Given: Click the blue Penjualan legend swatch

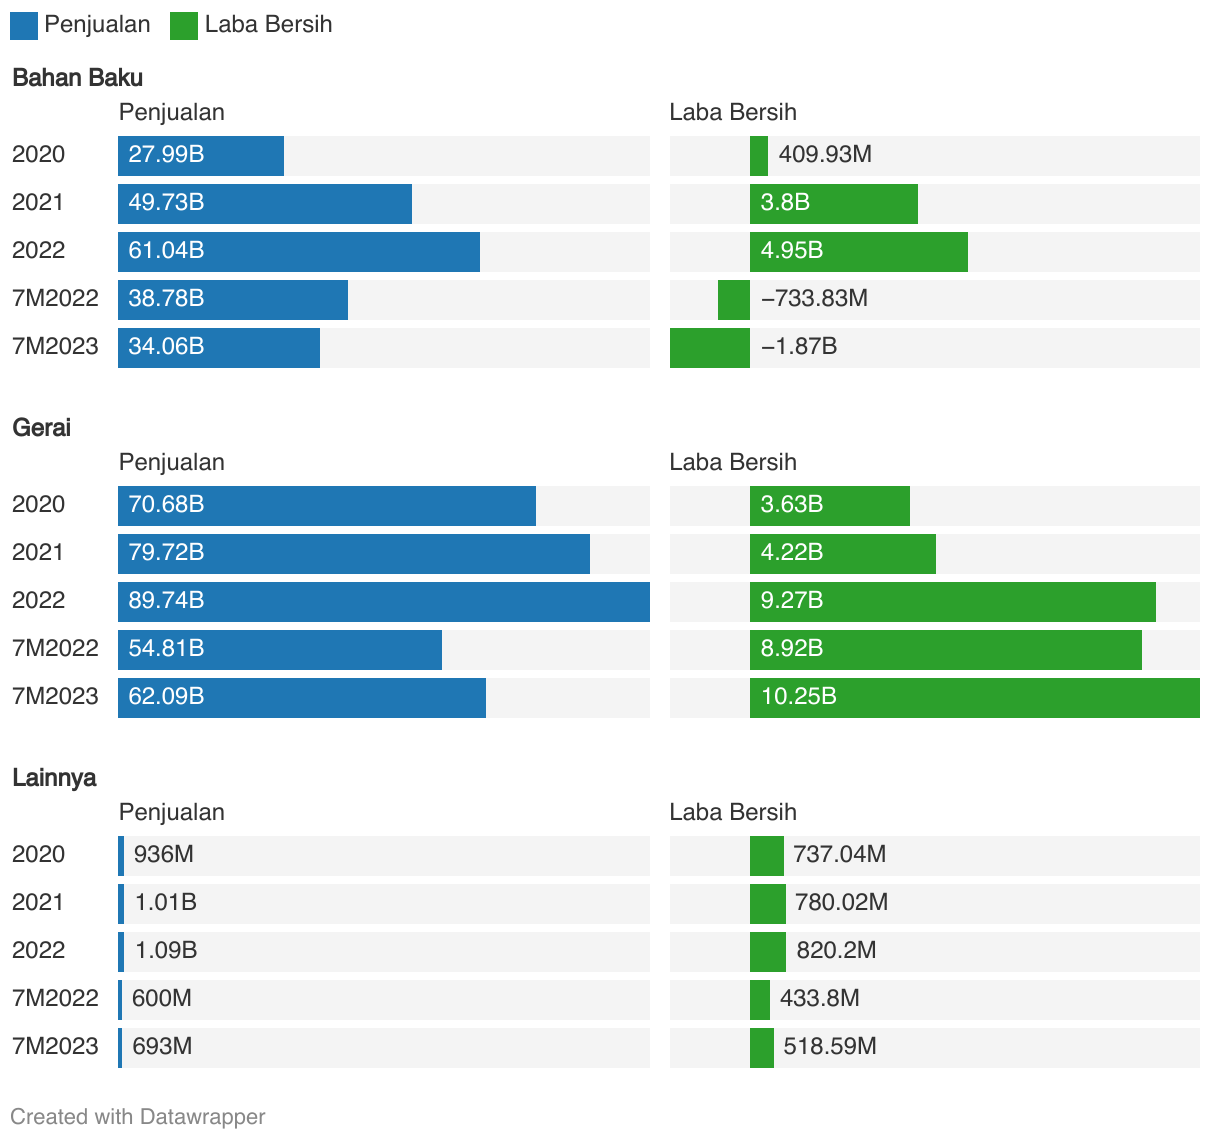Looking at the screenshot, I should [24, 26].
